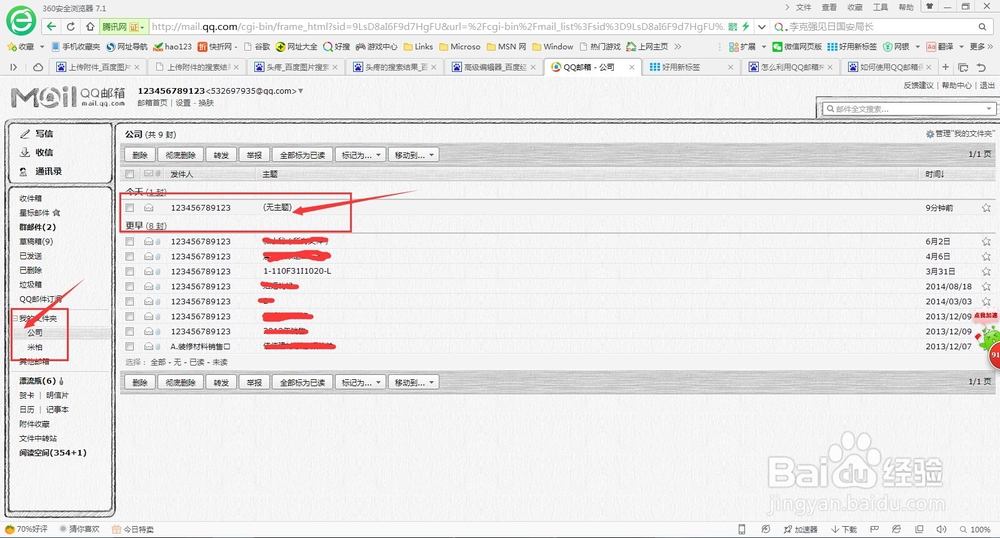This screenshot has width=1000, height=538.
Task: Check the 2014/08/18 email checkbox
Action: [x=130, y=287]
